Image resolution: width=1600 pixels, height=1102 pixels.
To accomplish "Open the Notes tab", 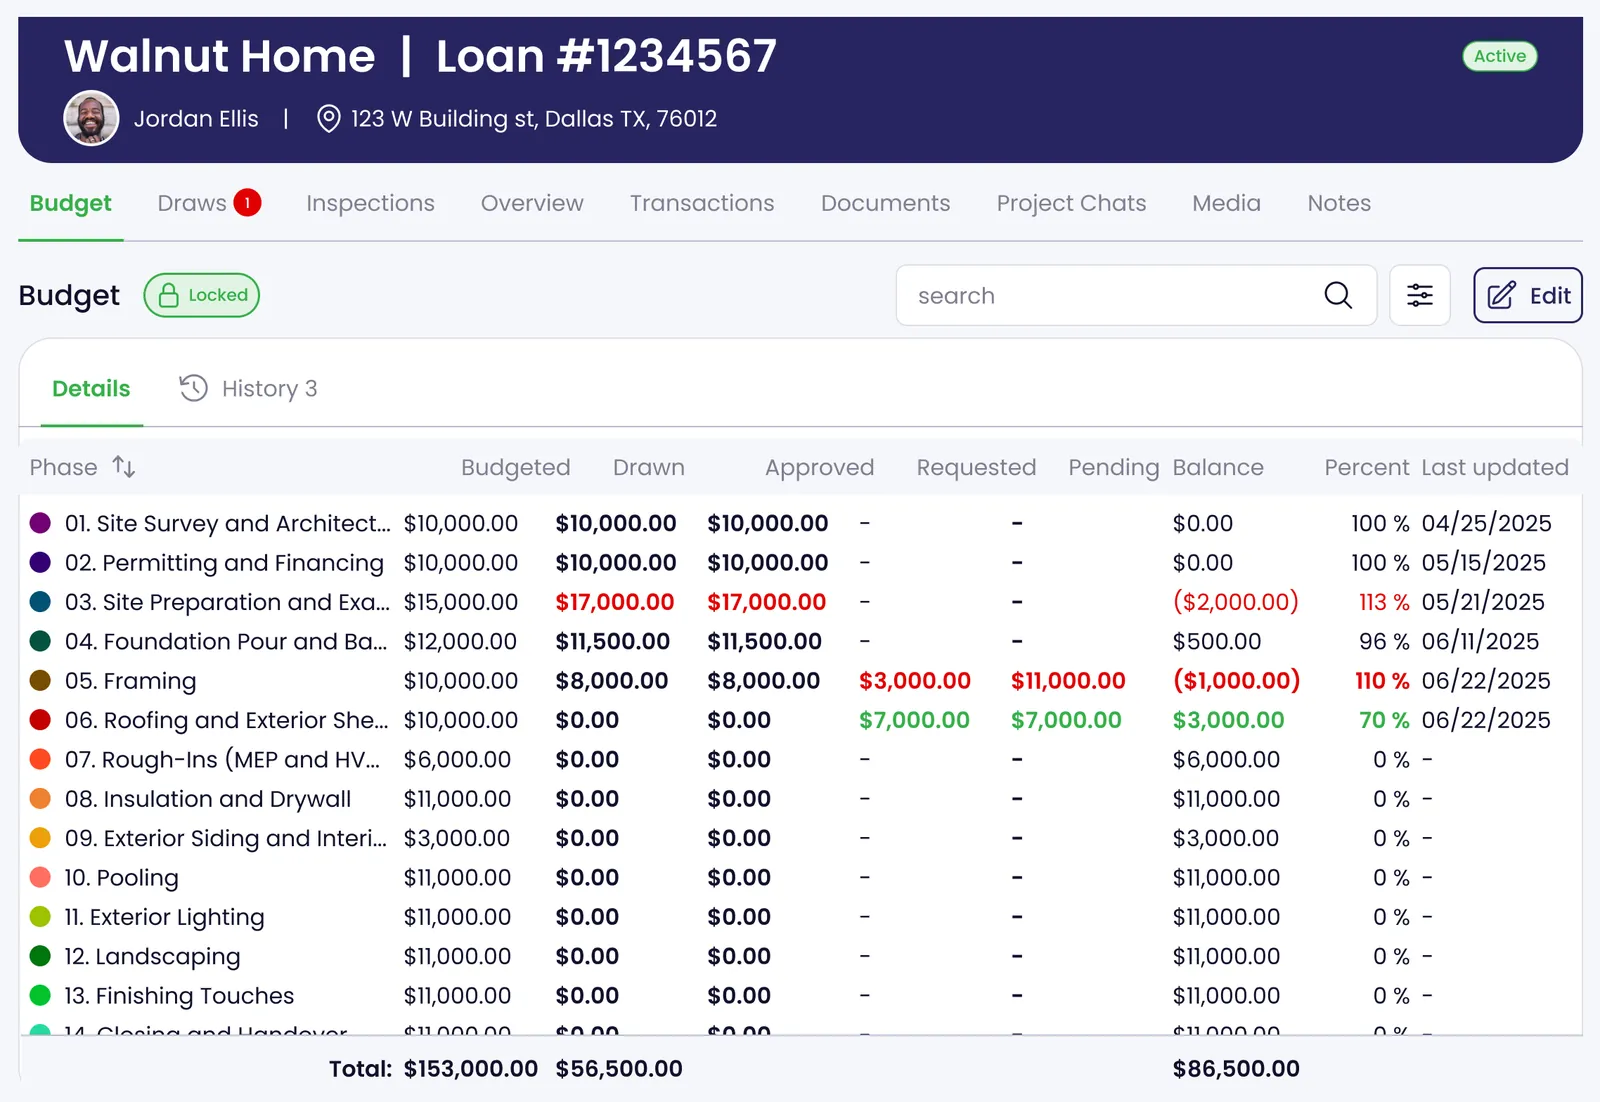I will point(1339,203).
